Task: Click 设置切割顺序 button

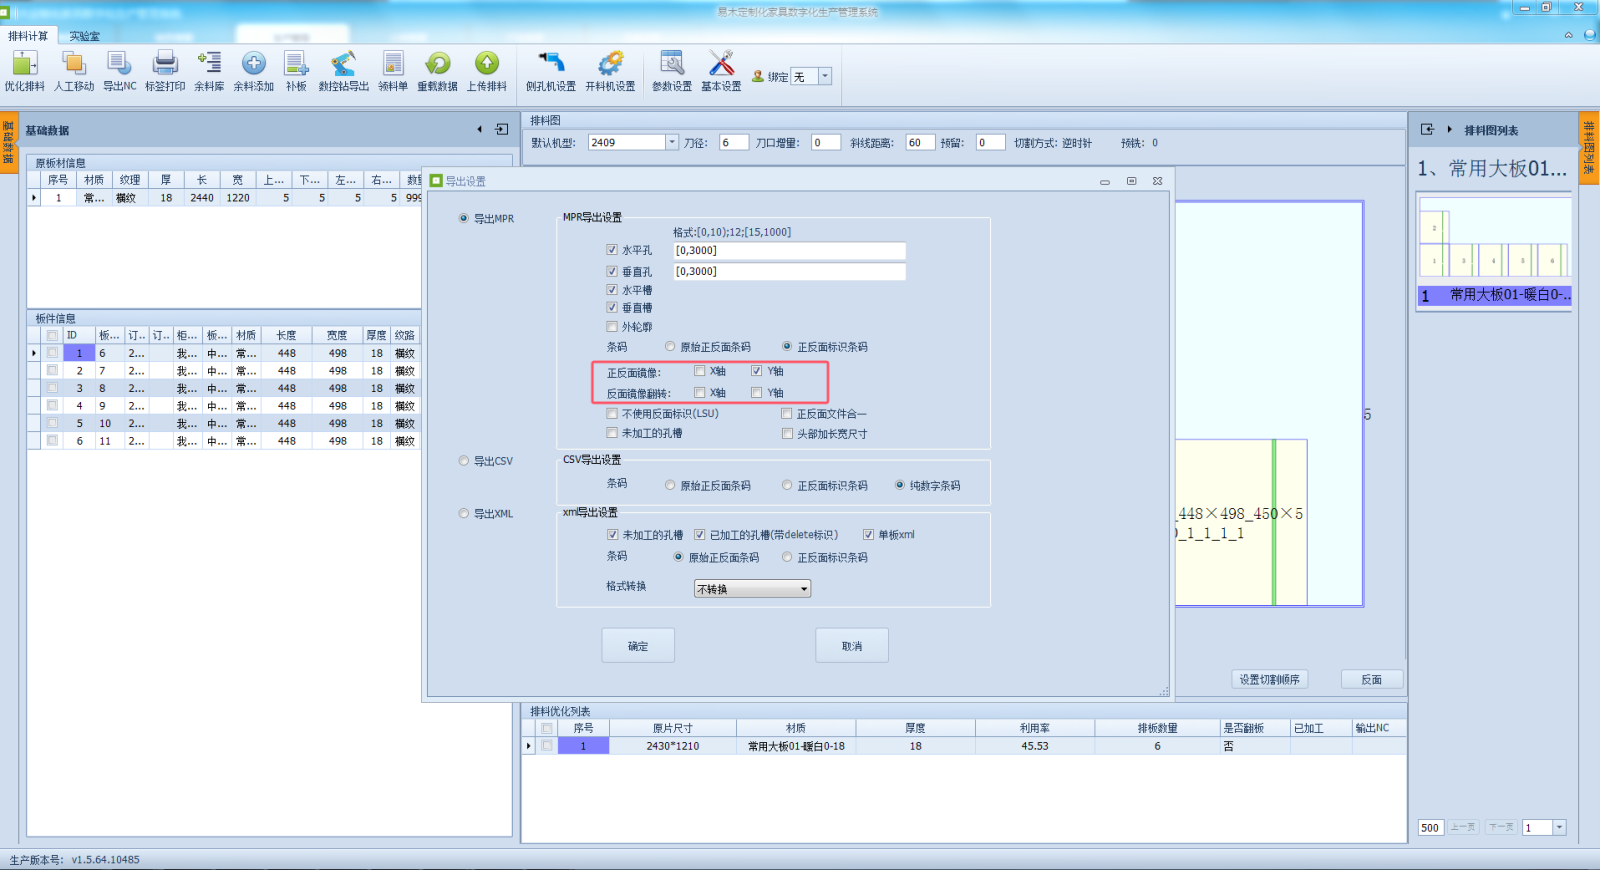Action: coord(1270,680)
